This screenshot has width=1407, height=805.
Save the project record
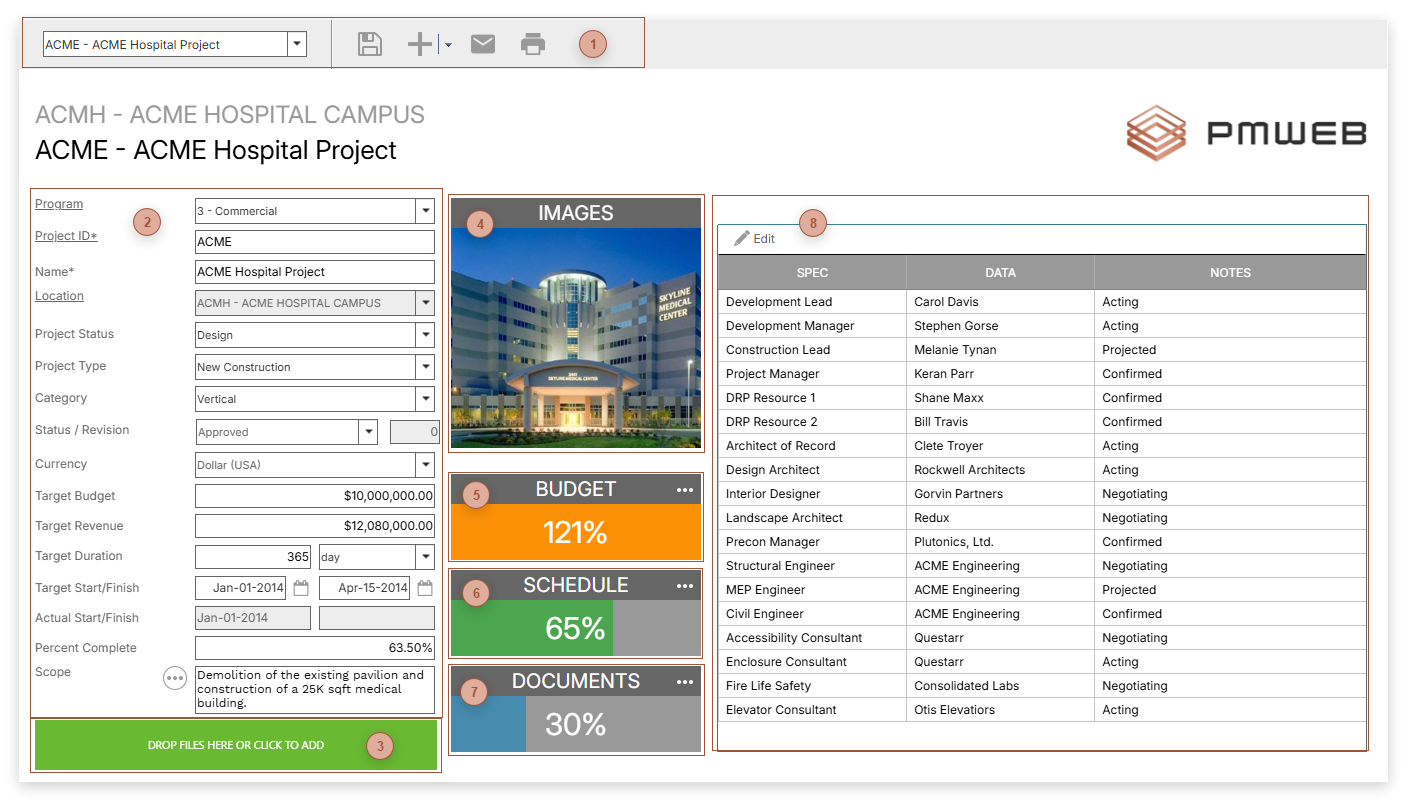[x=369, y=43]
